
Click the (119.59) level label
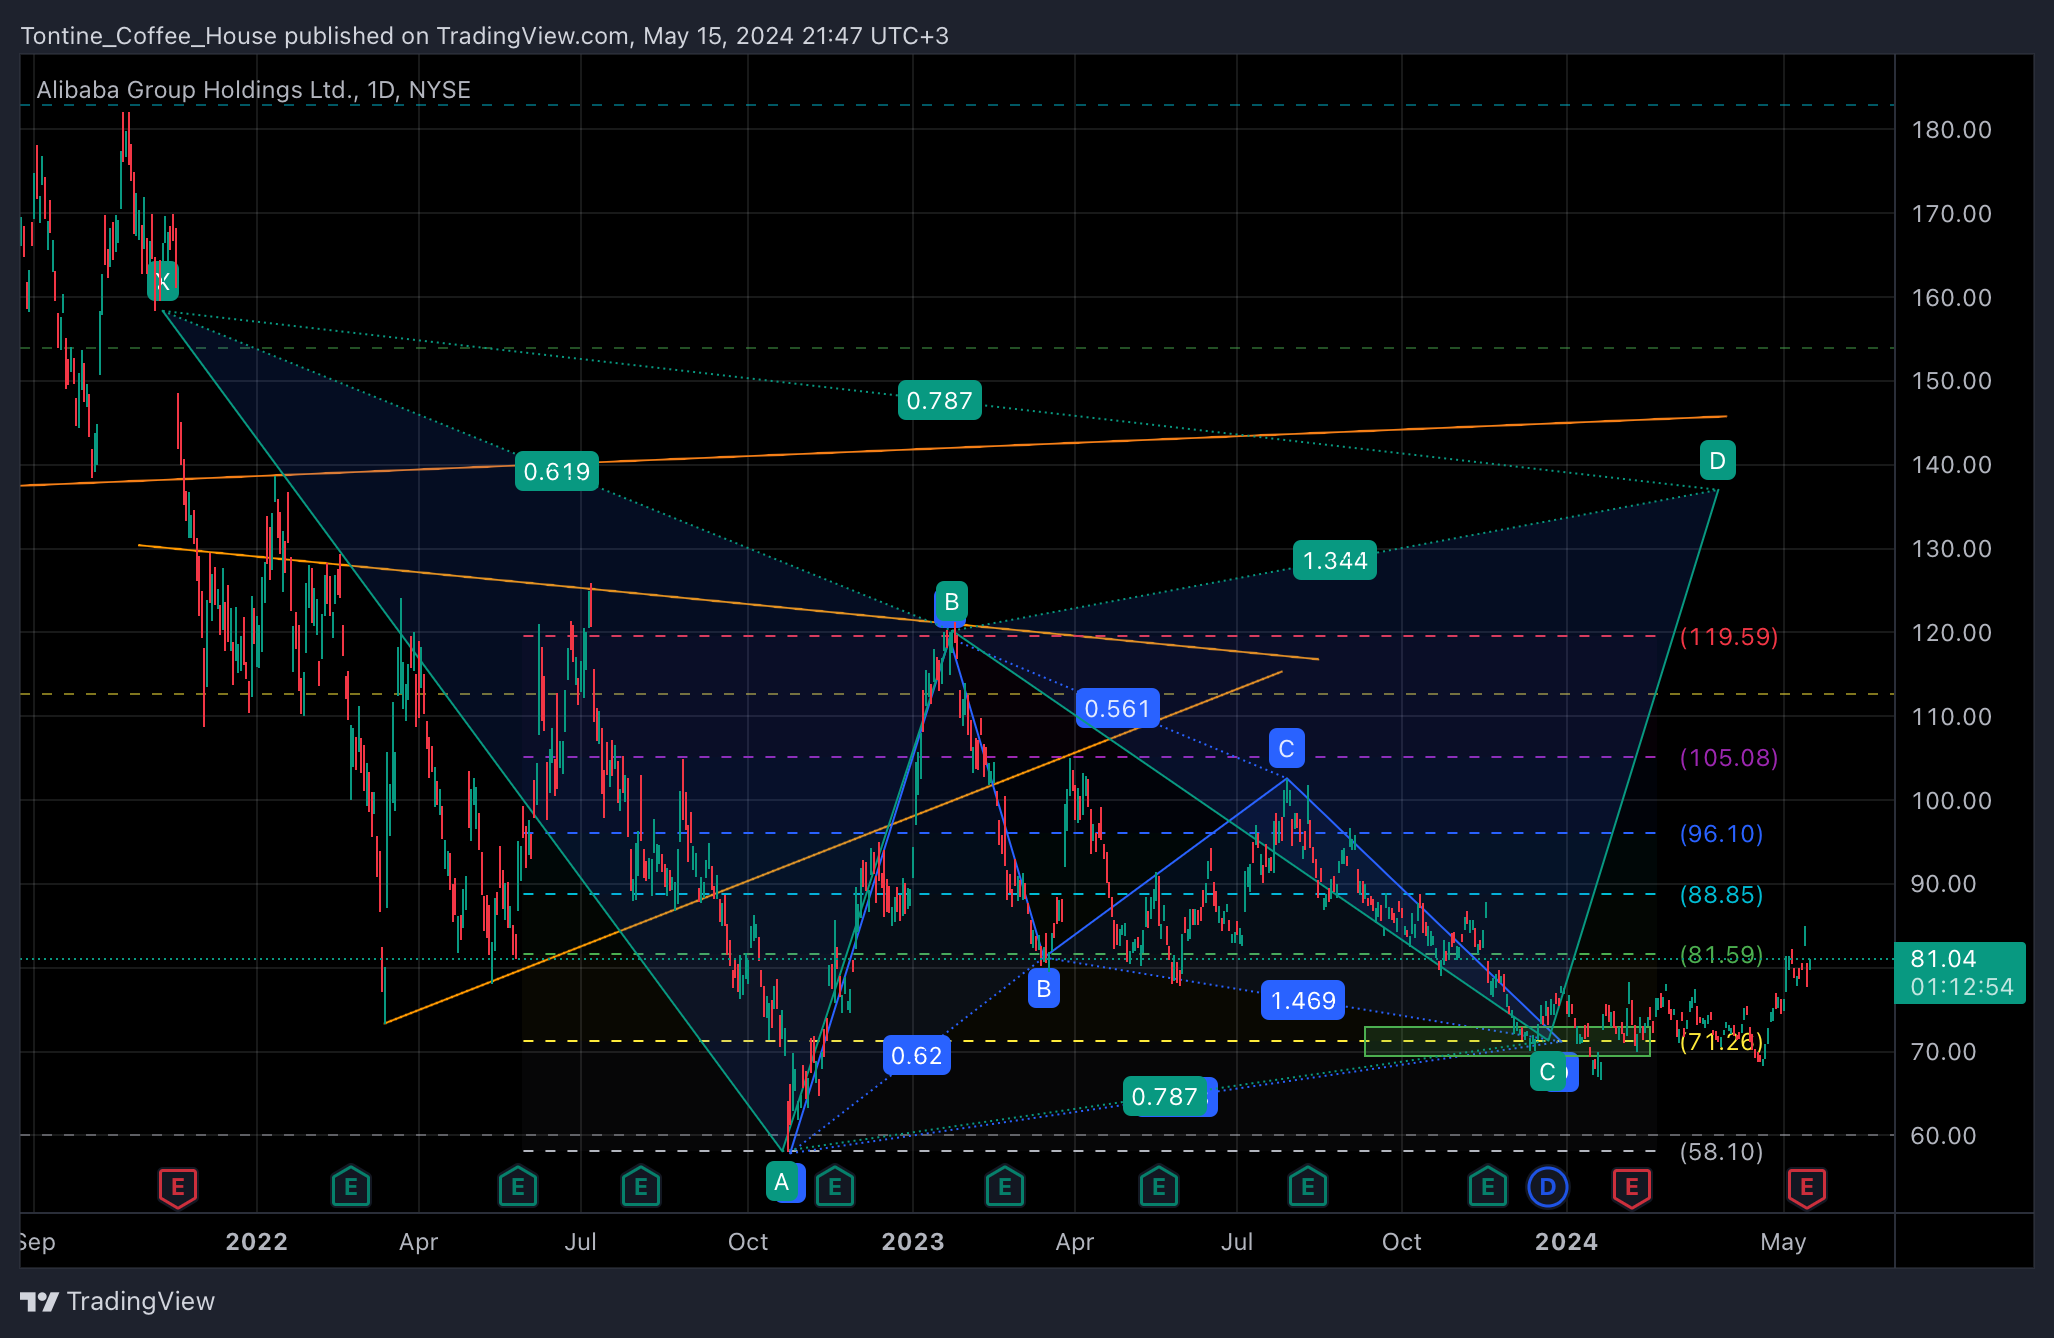coord(1729,637)
